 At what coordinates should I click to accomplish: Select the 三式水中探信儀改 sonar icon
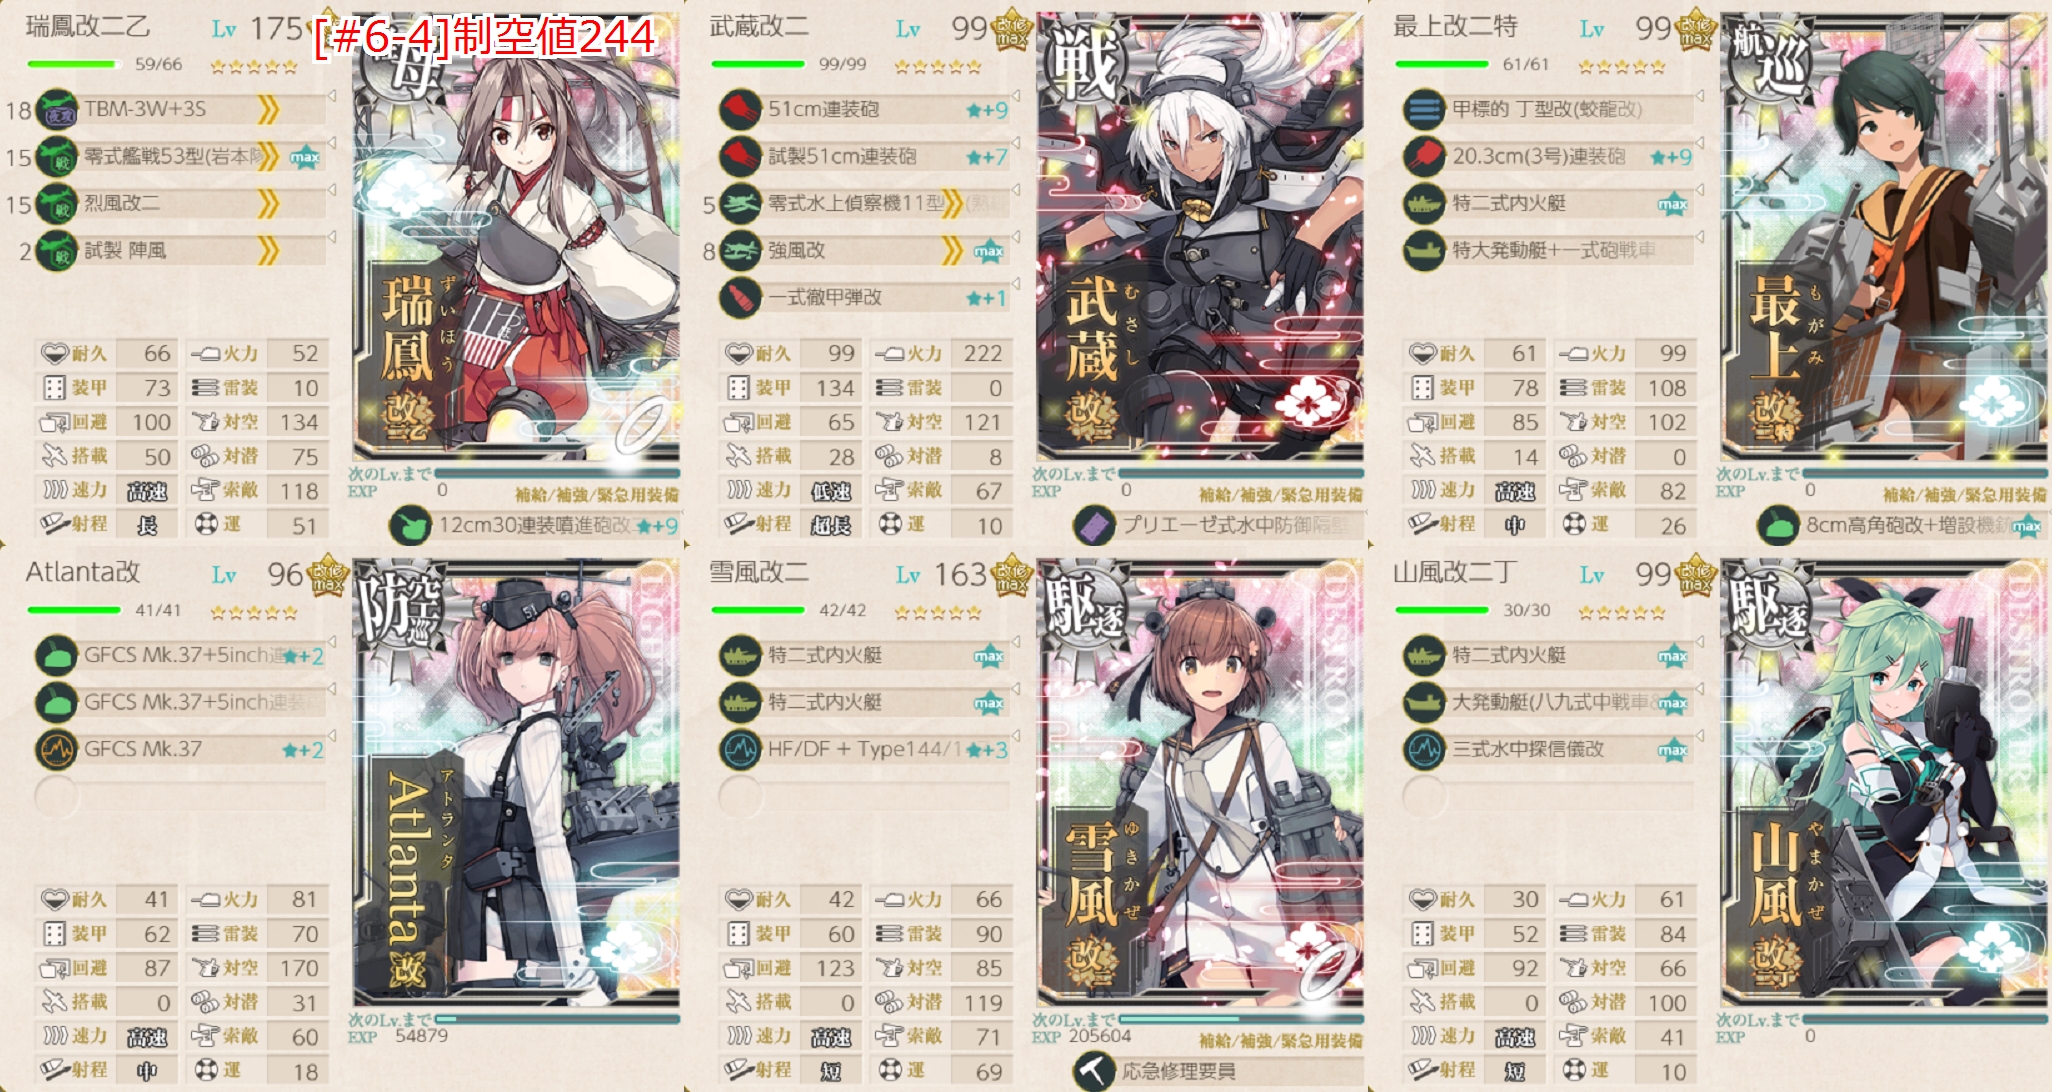tap(1424, 749)
